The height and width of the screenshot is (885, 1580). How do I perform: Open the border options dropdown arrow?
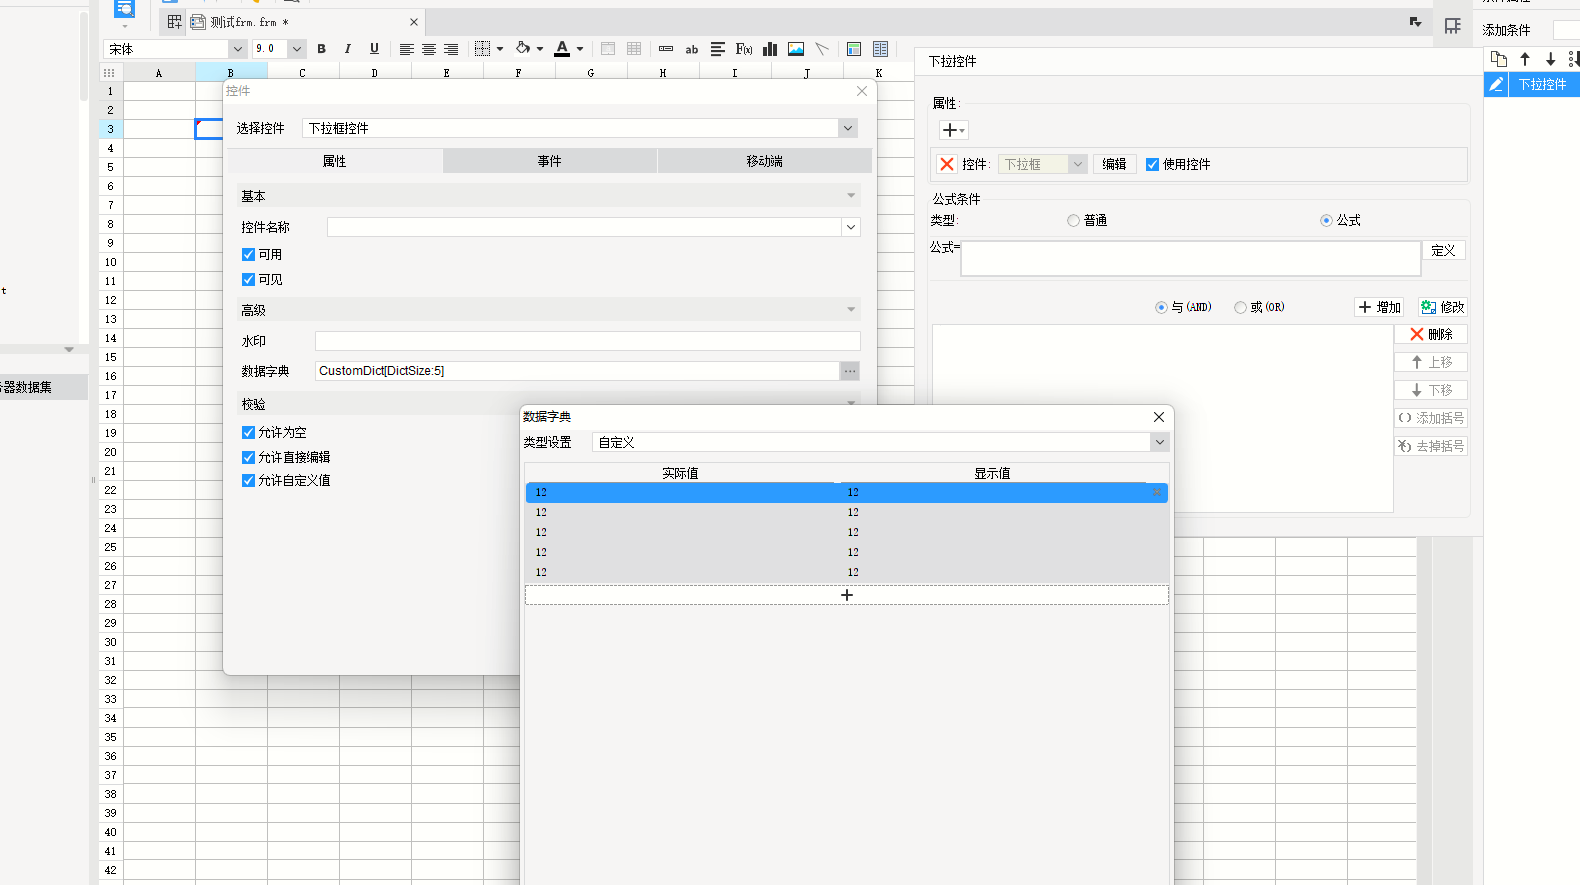point(500,49)
